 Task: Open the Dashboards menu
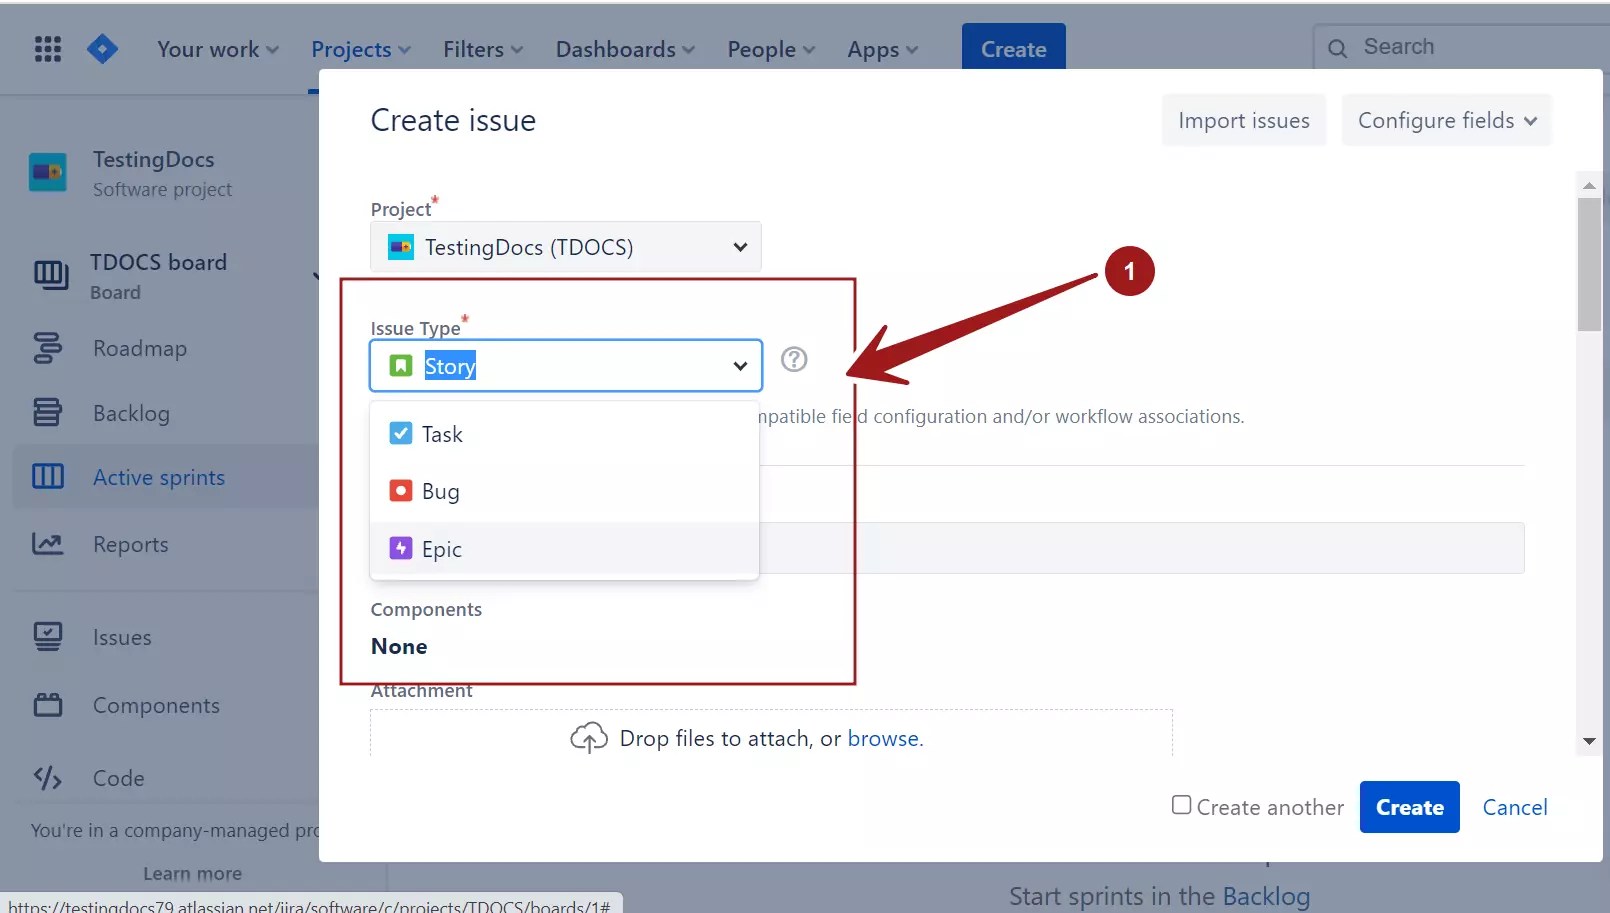pyautogui.click(x=623, y=48)
